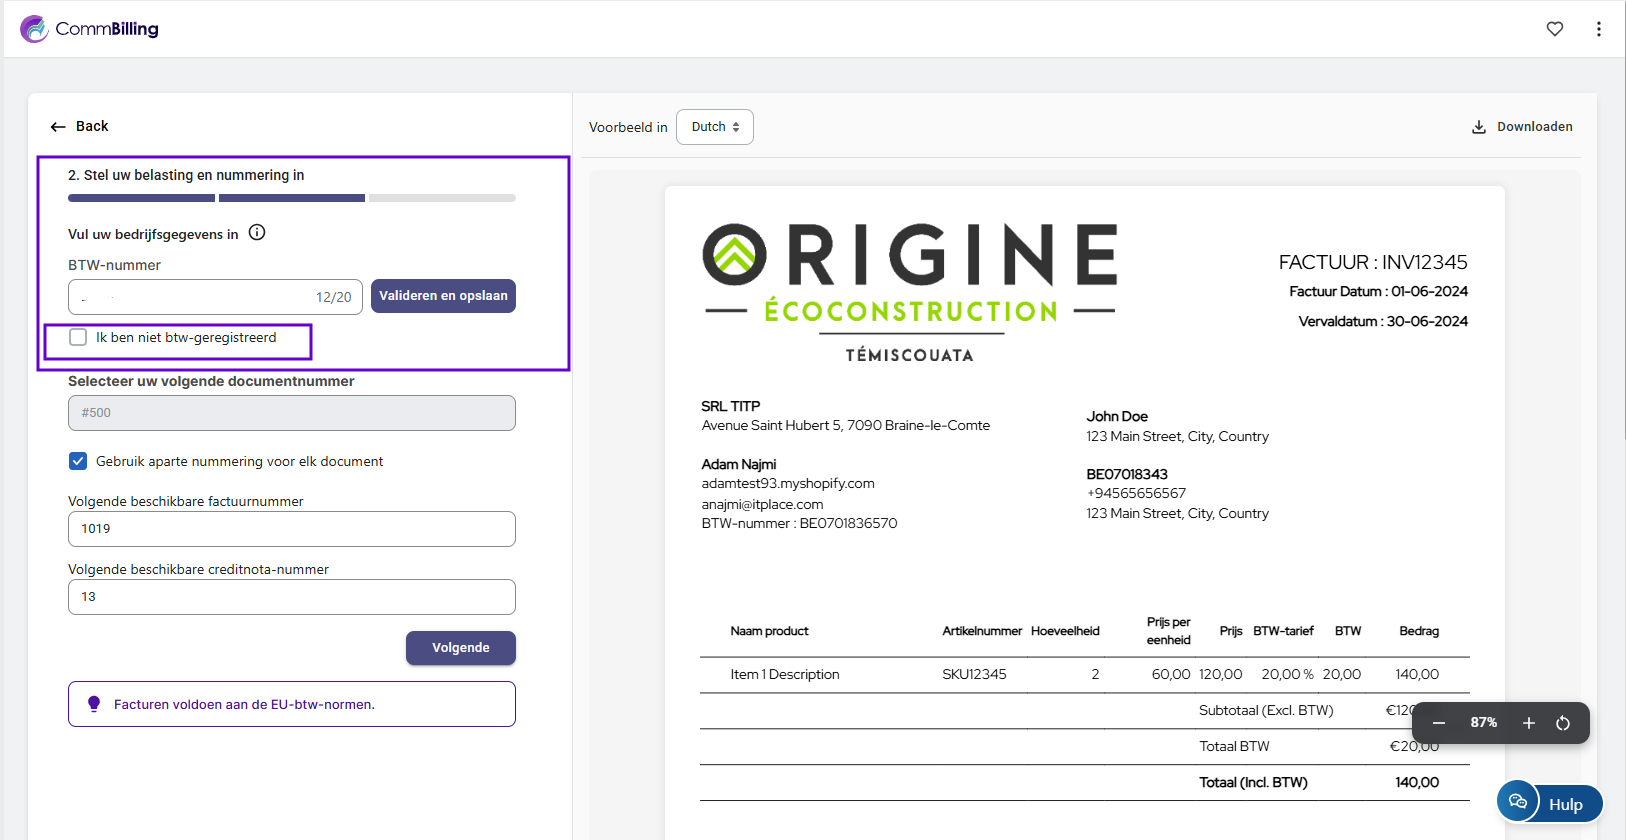Click the creditnota-nummer field containing 13

point(291,597)
